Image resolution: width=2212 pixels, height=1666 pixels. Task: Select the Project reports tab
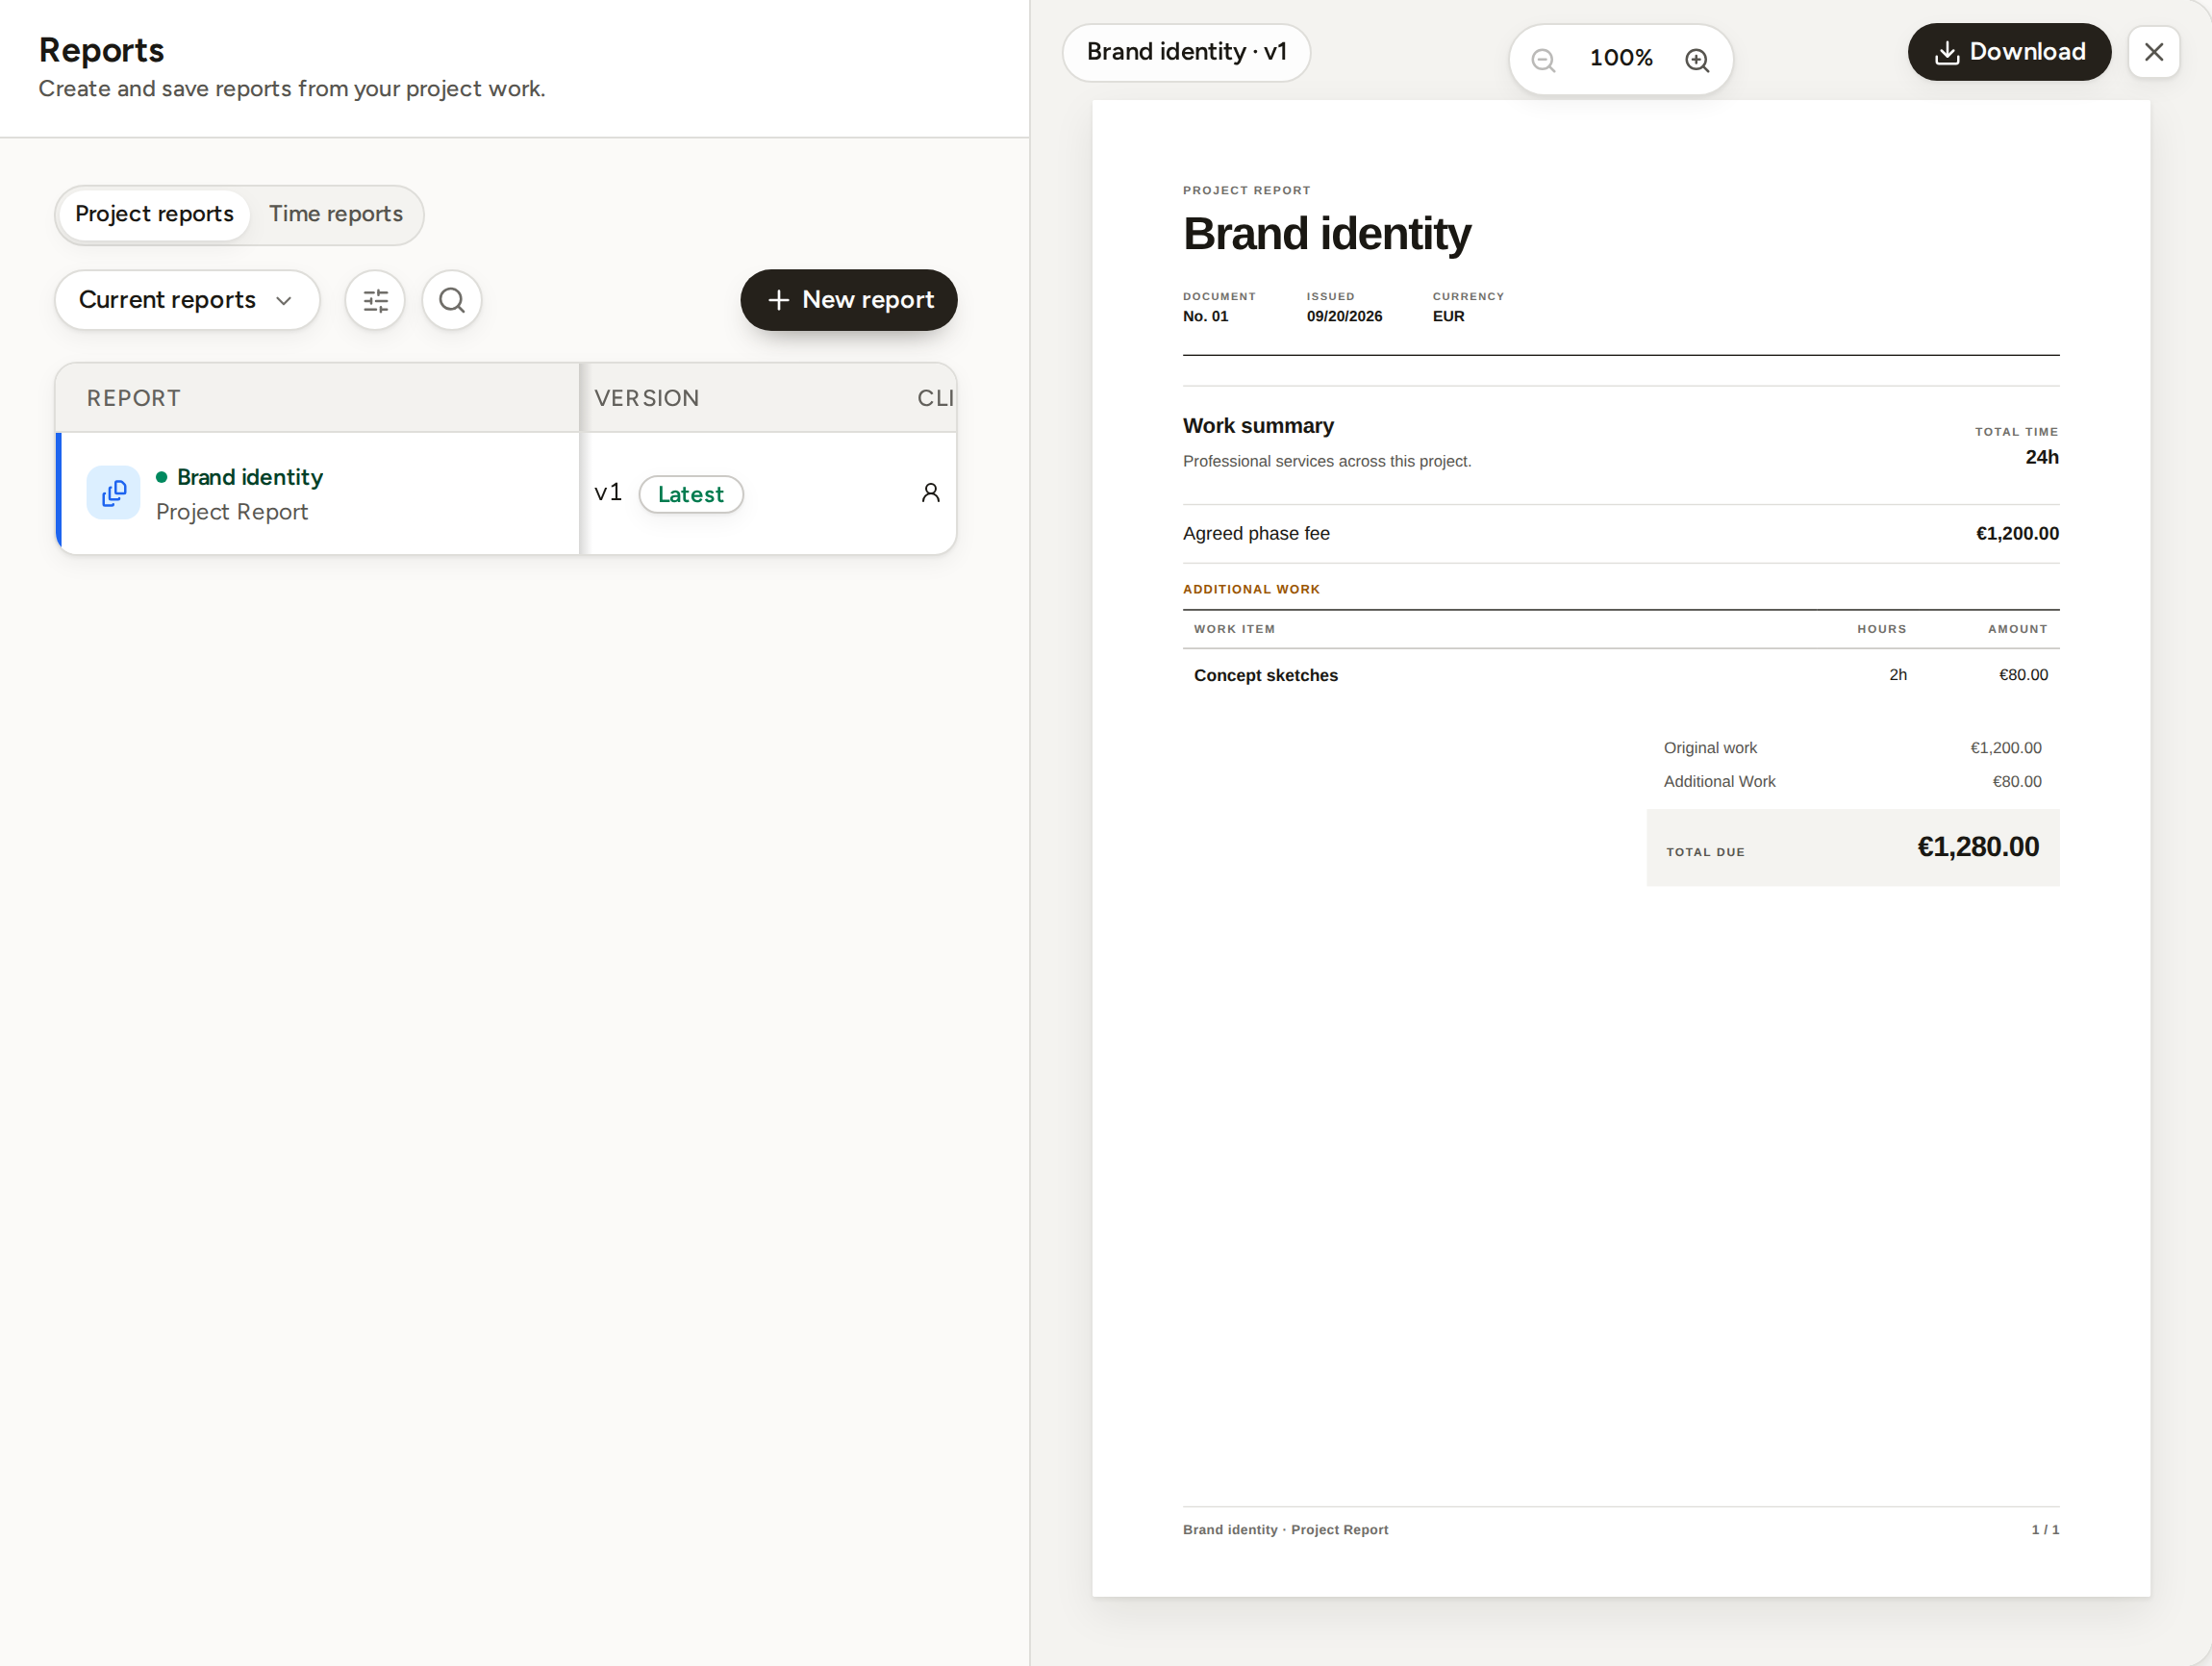point(154,214)
